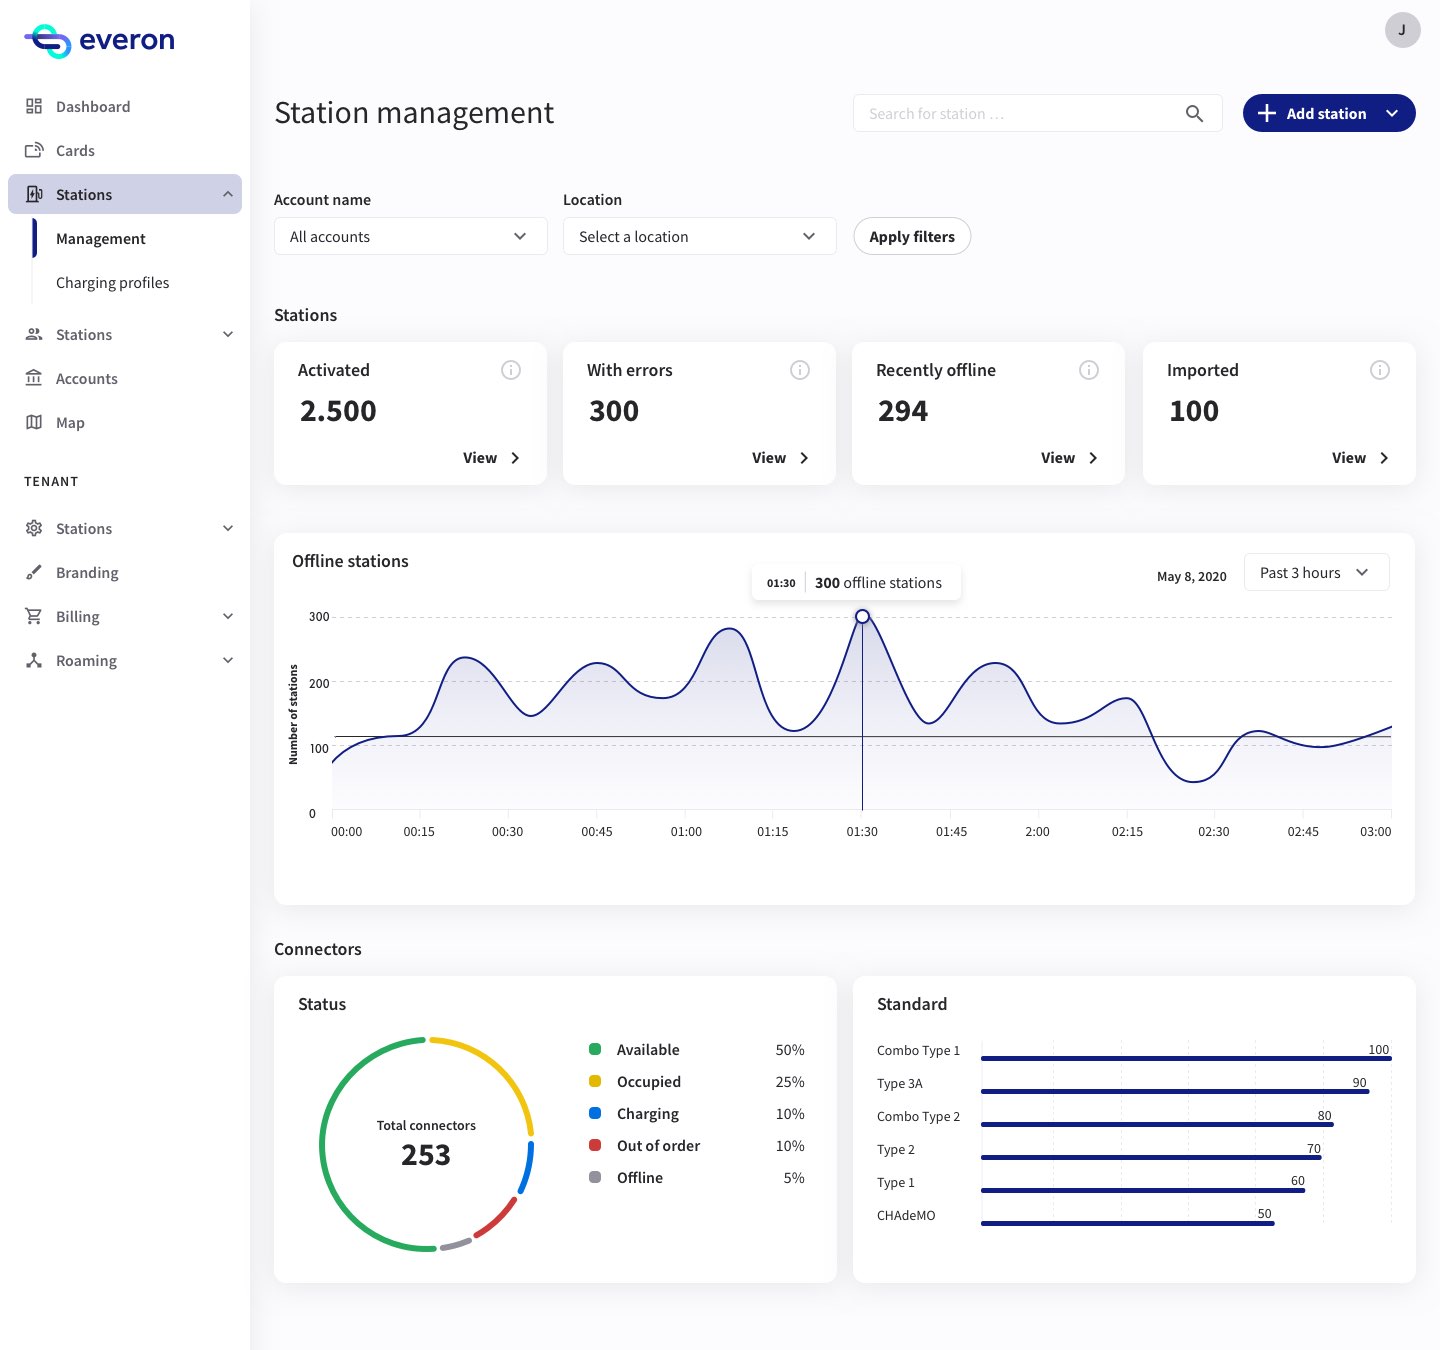Screen dimensions: 1440x1350
Task: Show info for Recently offline card
Action: (x=1089, y=370)
